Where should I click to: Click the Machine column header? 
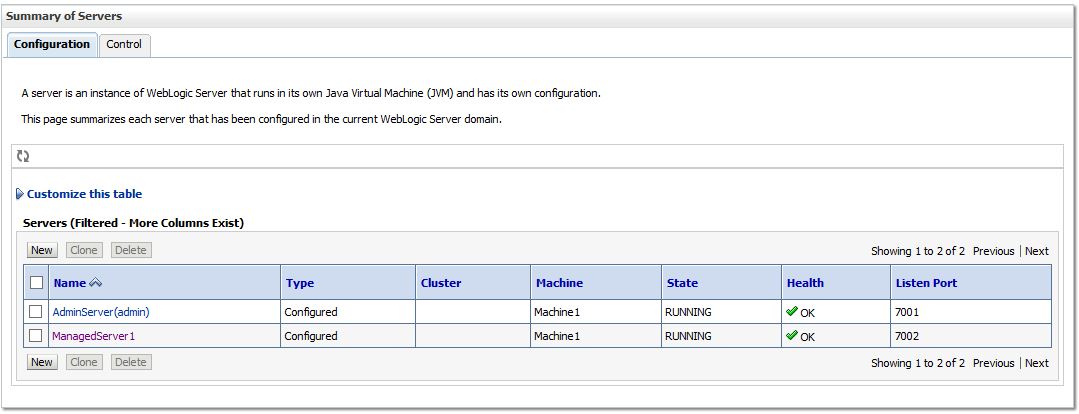click(559, 283)
